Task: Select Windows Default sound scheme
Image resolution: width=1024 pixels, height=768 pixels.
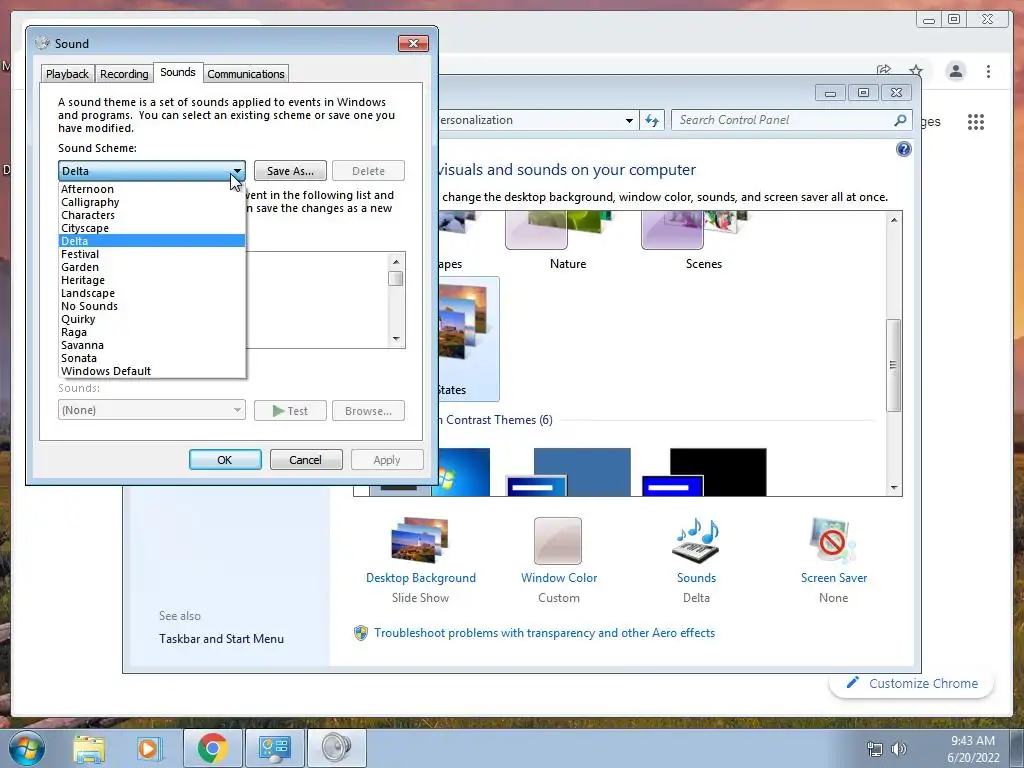Action: point(152,371)
